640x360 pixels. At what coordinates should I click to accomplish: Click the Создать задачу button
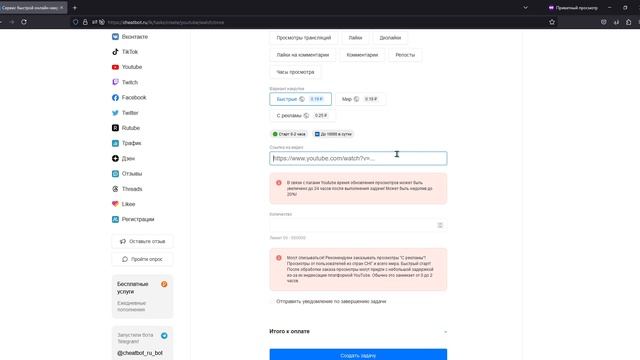358,354
